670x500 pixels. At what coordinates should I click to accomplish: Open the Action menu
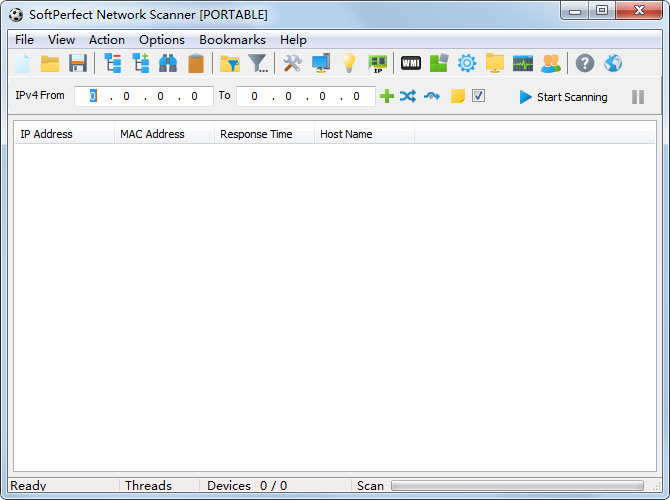(x=107, y=40)
